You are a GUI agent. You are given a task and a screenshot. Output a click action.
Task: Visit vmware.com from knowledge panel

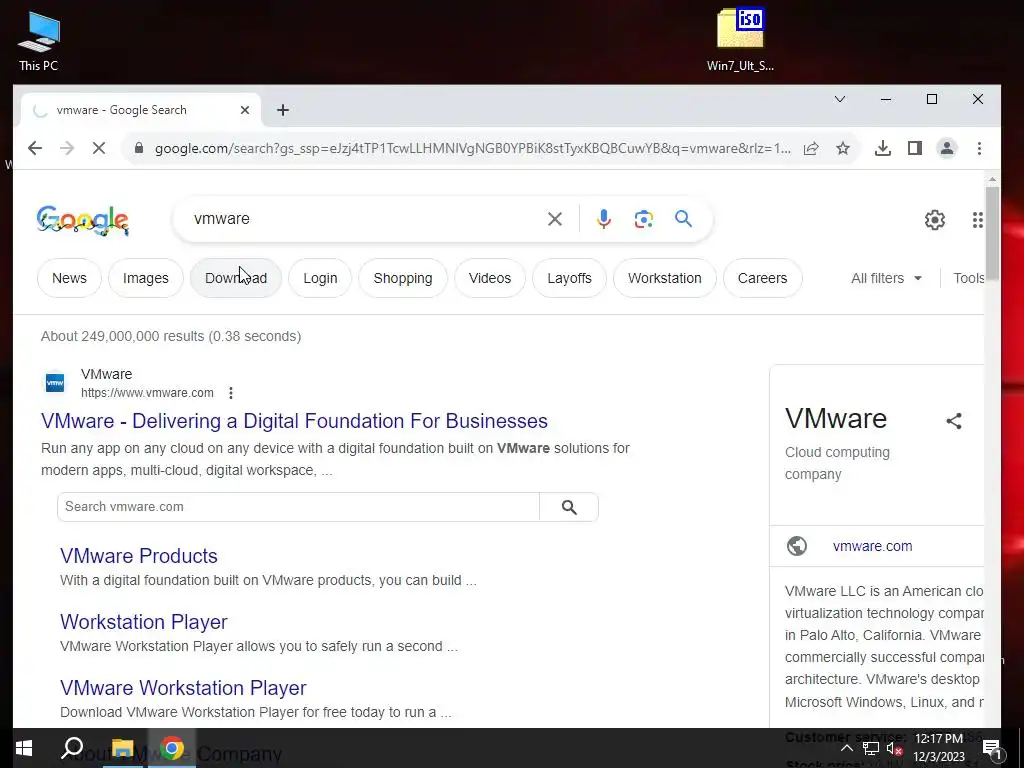(x=872, y=546)
